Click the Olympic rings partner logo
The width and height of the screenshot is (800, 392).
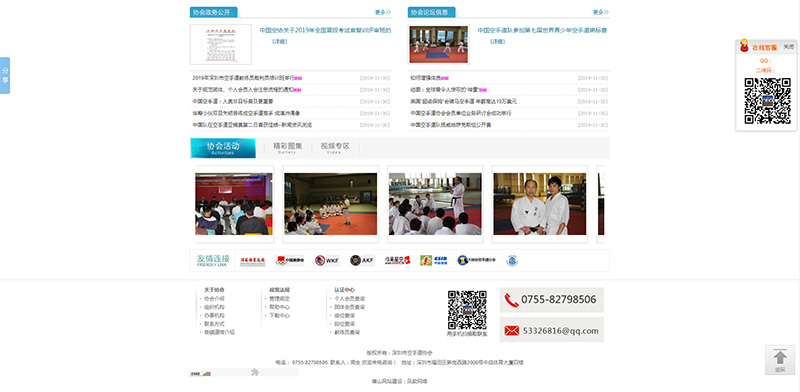[x=290, y=260]
